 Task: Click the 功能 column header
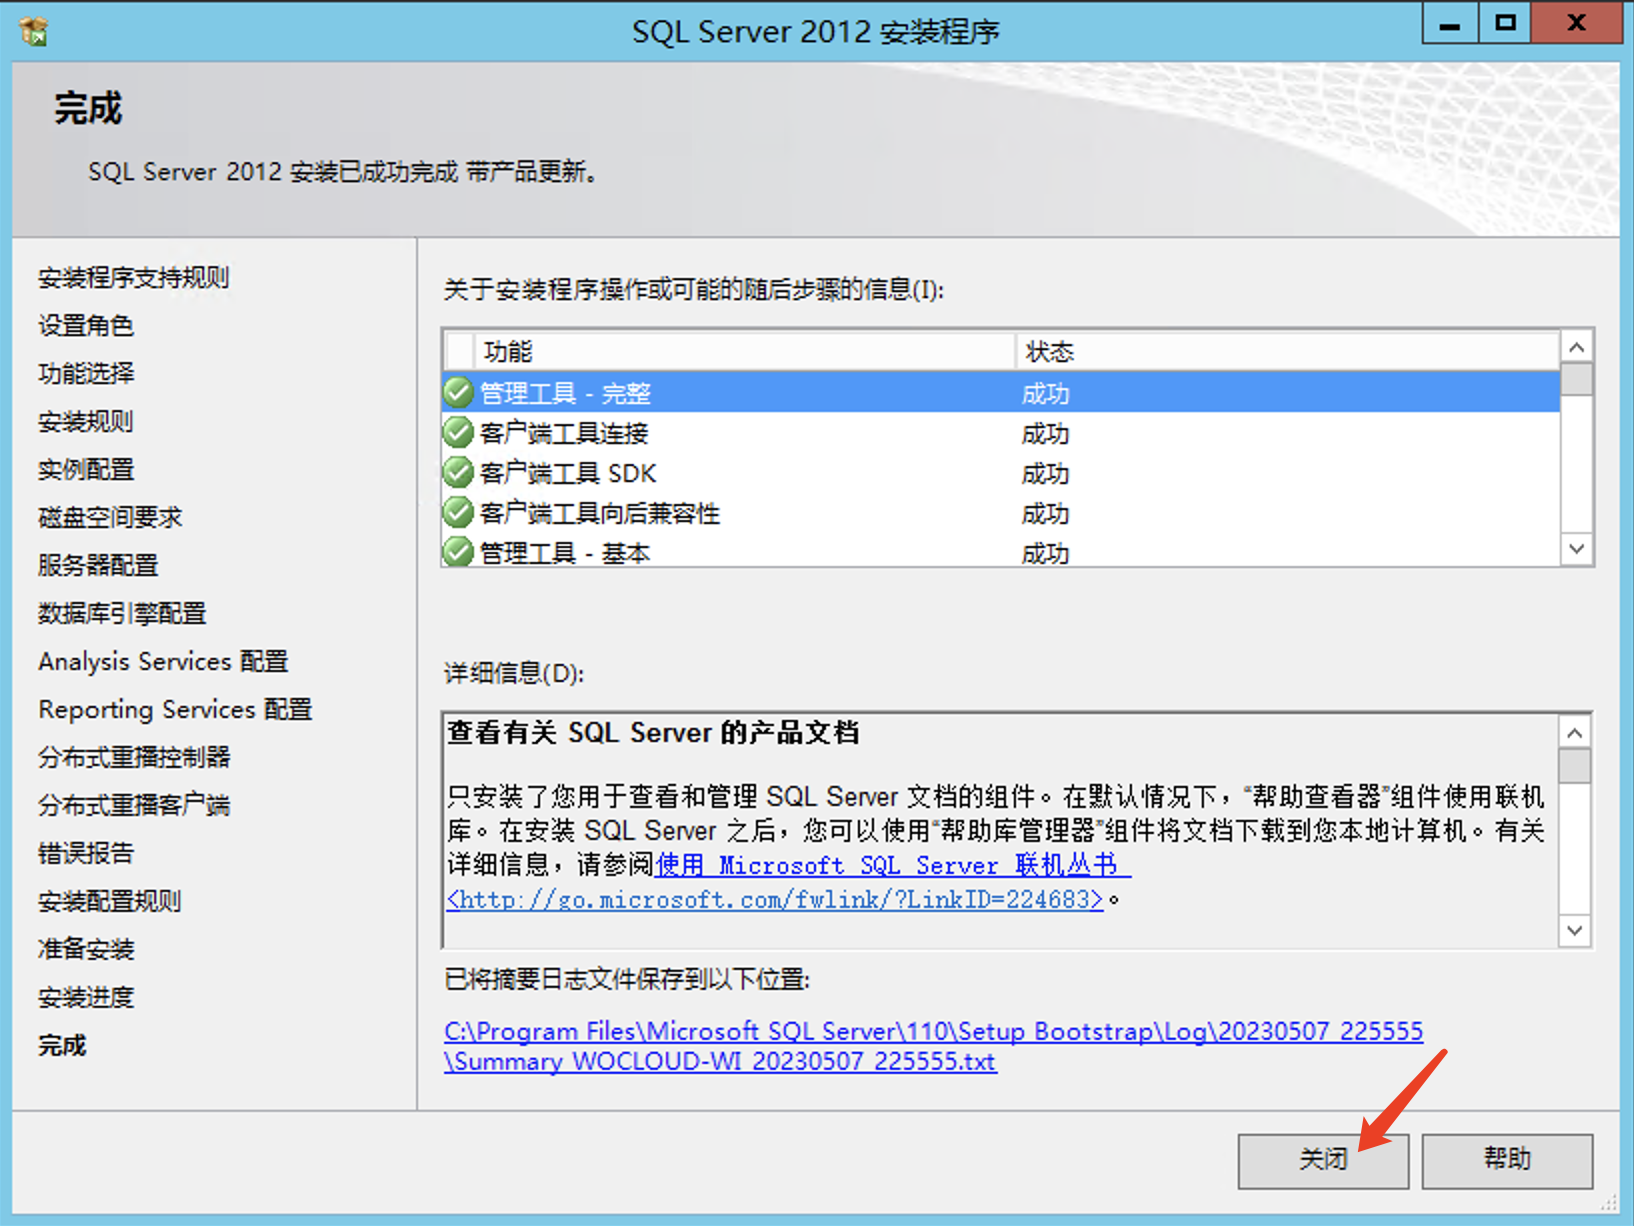point(740,352)
